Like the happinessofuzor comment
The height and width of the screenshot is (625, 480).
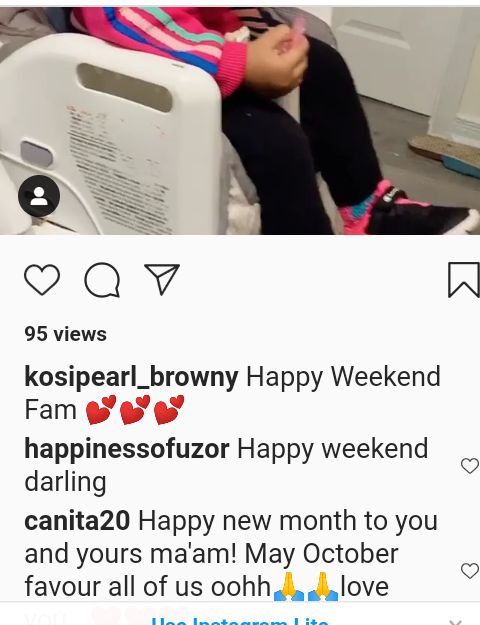click(x=470, y=466)
